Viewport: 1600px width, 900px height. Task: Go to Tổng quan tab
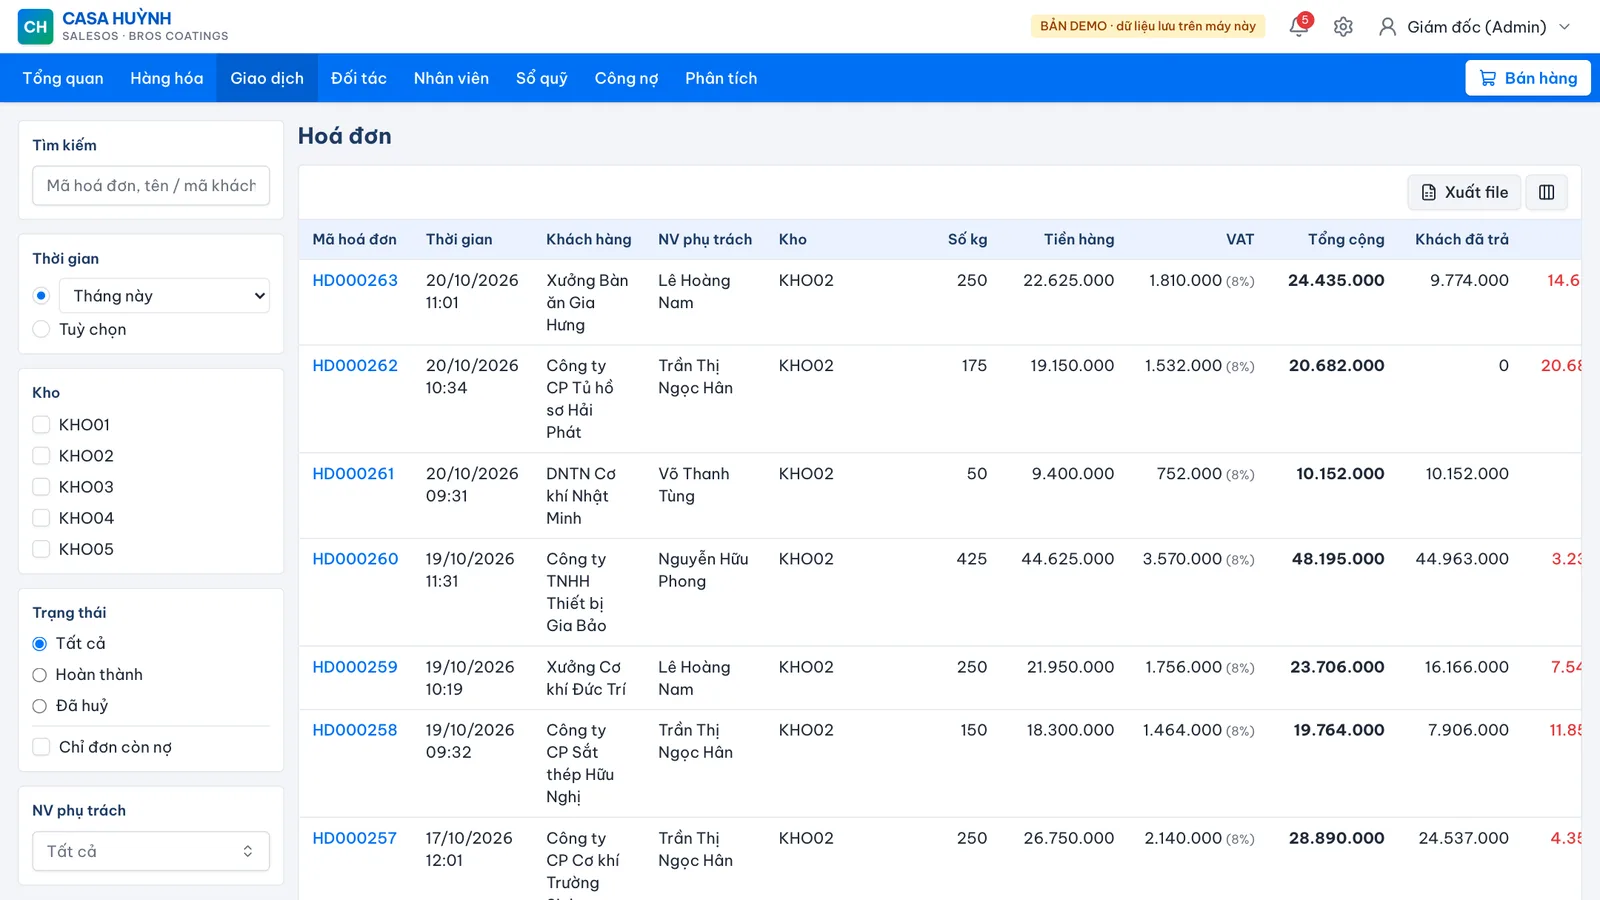point(63,78)
